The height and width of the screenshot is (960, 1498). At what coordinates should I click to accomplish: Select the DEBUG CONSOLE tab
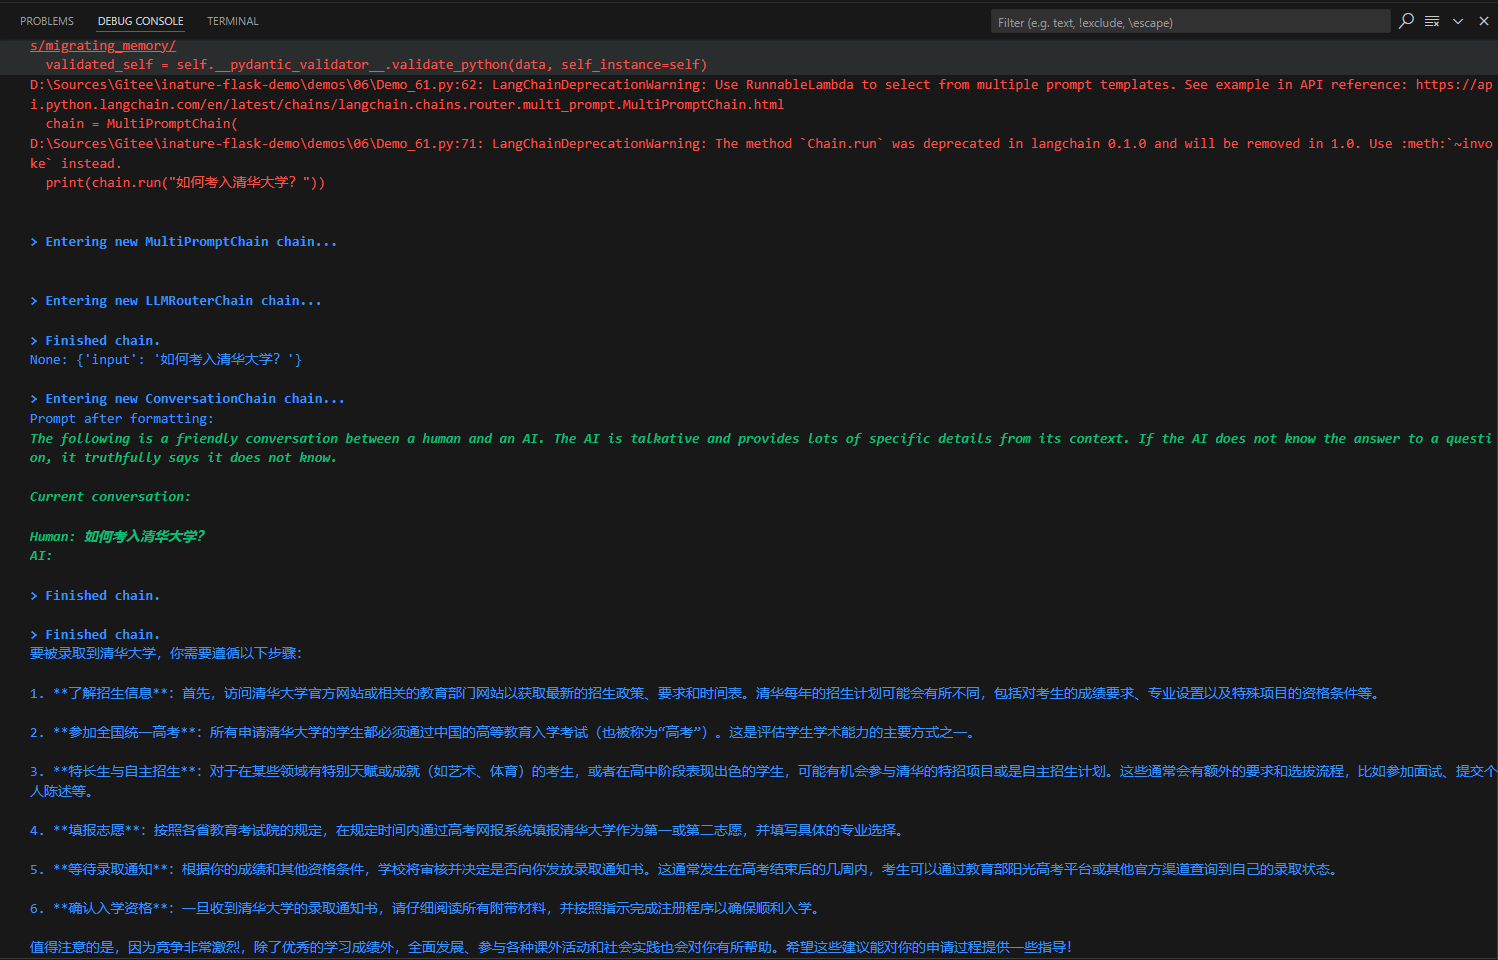(x=140, y=21)
